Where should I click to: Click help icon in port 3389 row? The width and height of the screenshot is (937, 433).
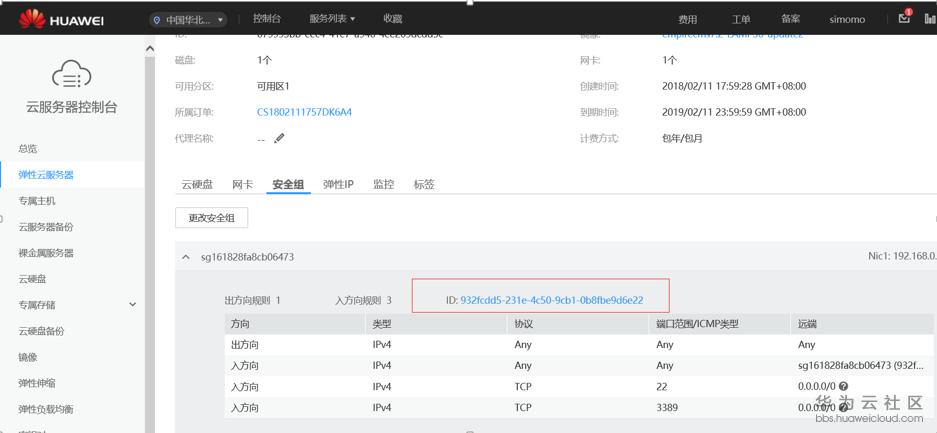click(x=843, y=407)
